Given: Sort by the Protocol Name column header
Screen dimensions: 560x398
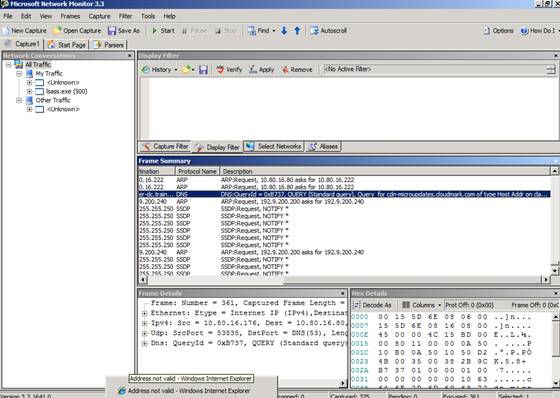Looking at the screenshot, I should 197,171.
